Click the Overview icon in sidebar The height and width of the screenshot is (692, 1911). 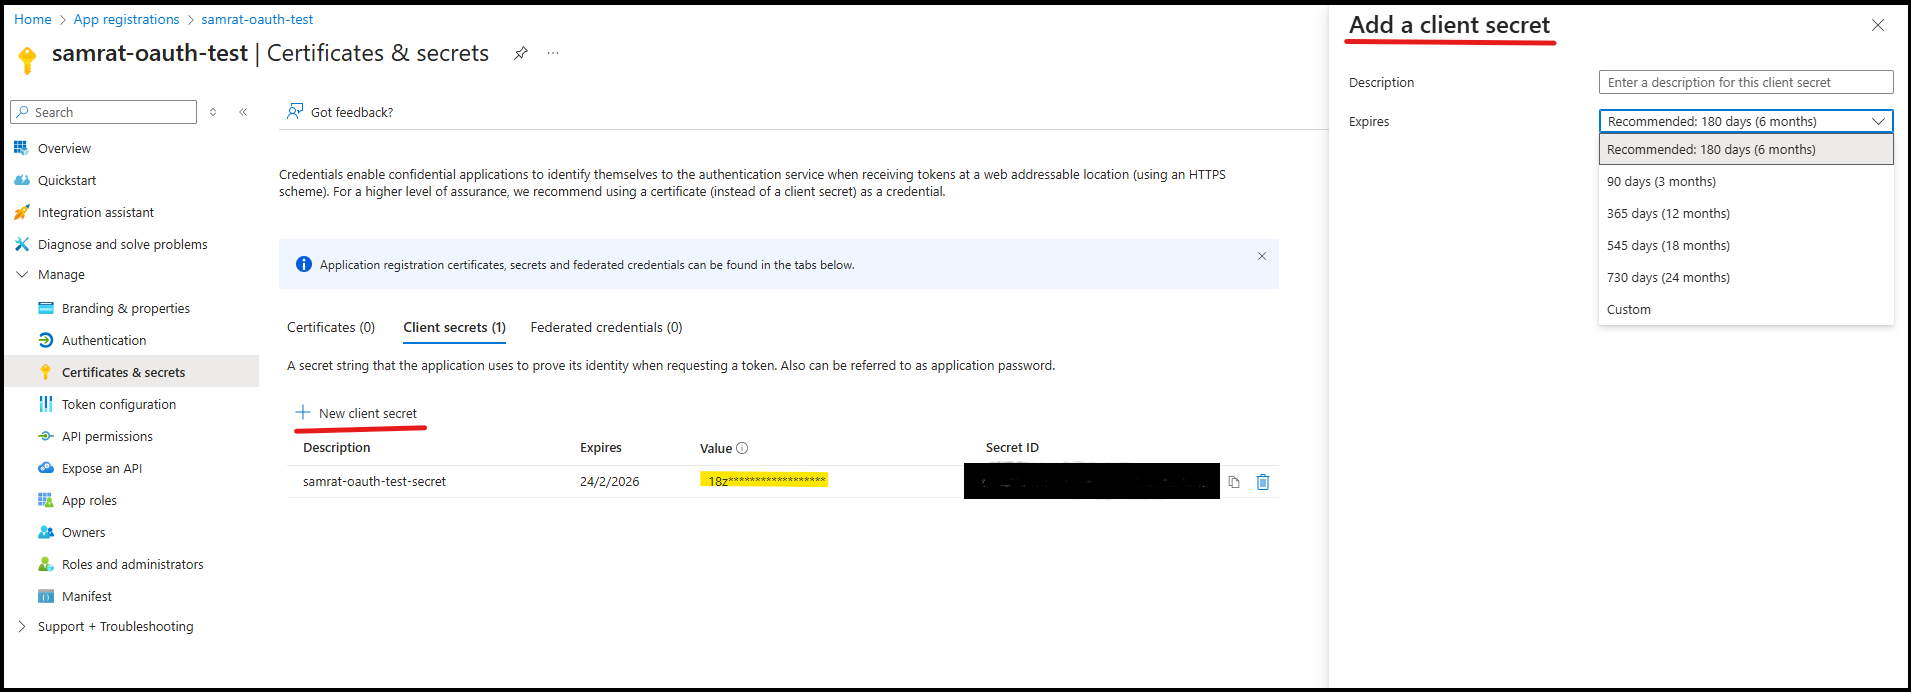point(21,148)
